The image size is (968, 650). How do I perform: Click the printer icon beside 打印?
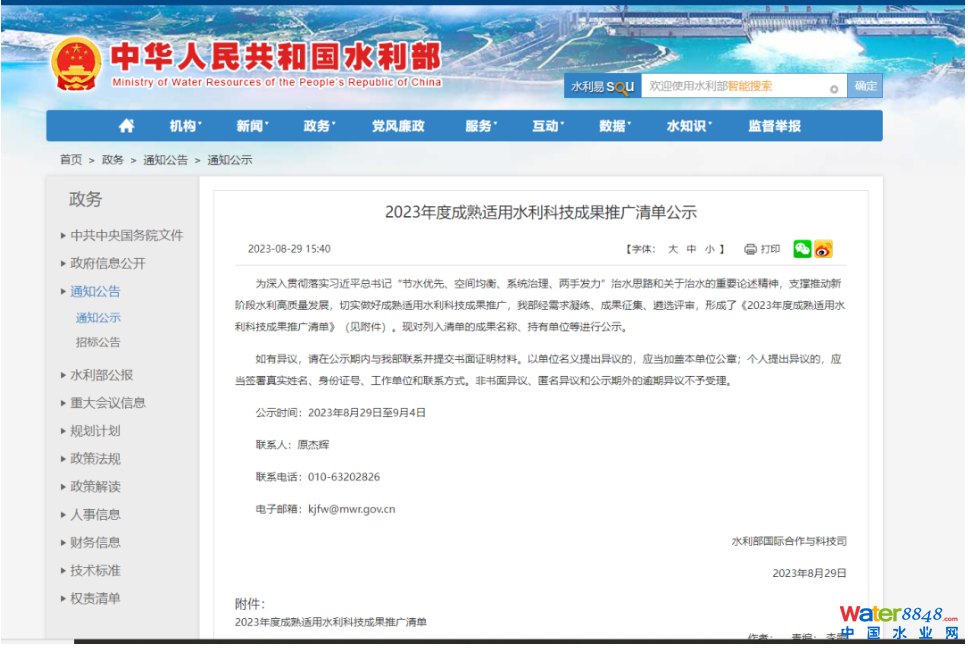pos(750,249)
